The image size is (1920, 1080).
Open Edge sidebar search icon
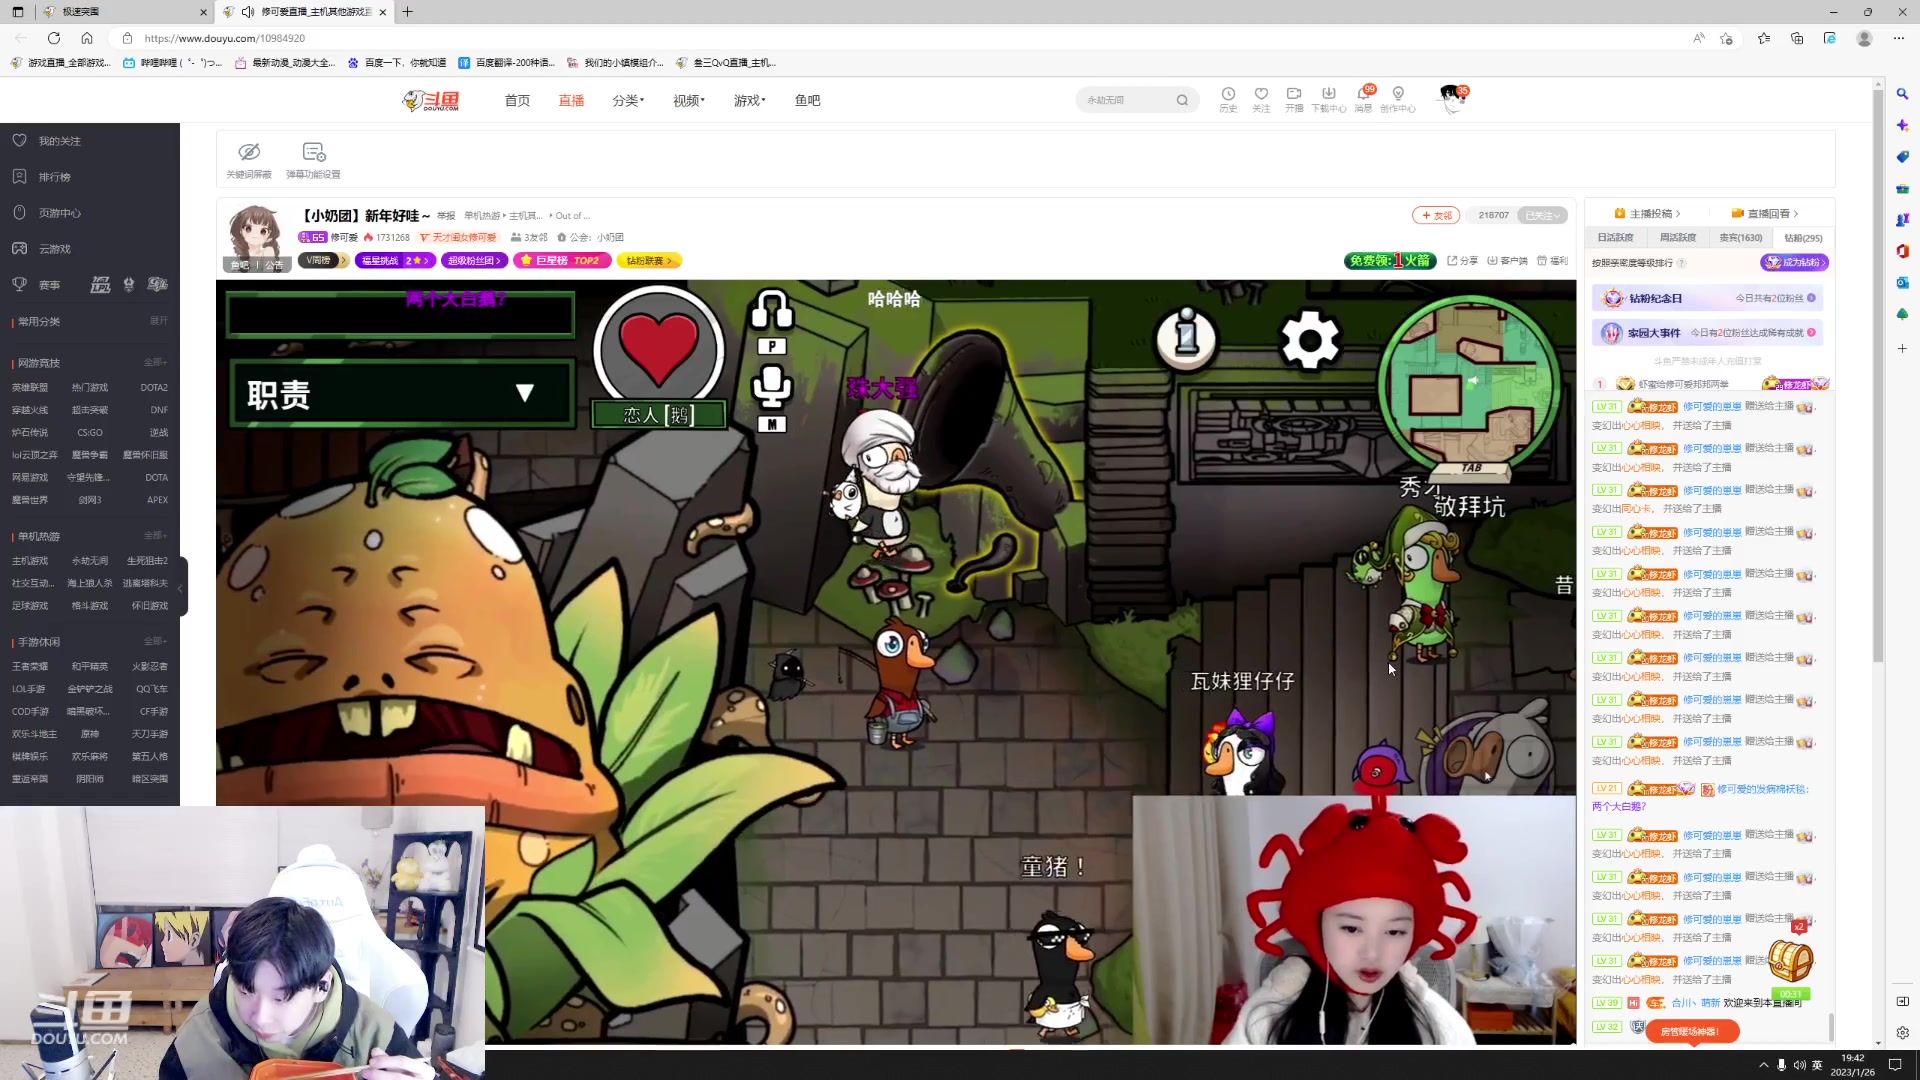pyautogui.click(x=1902, y=94)
